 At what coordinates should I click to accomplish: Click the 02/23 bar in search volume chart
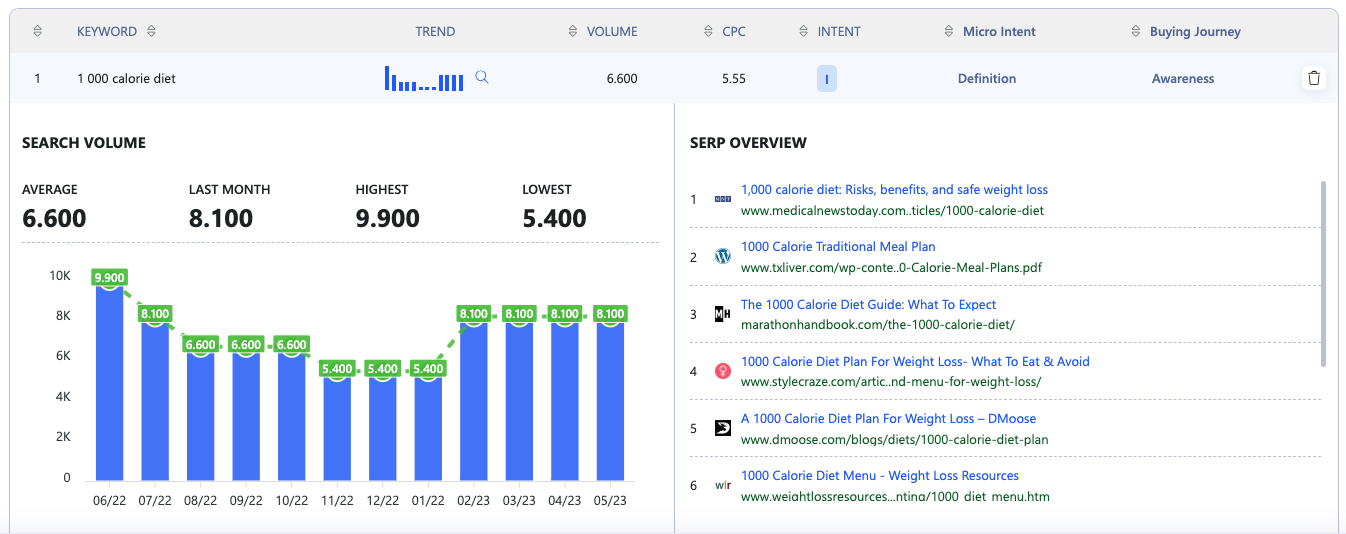pos(473,400)
